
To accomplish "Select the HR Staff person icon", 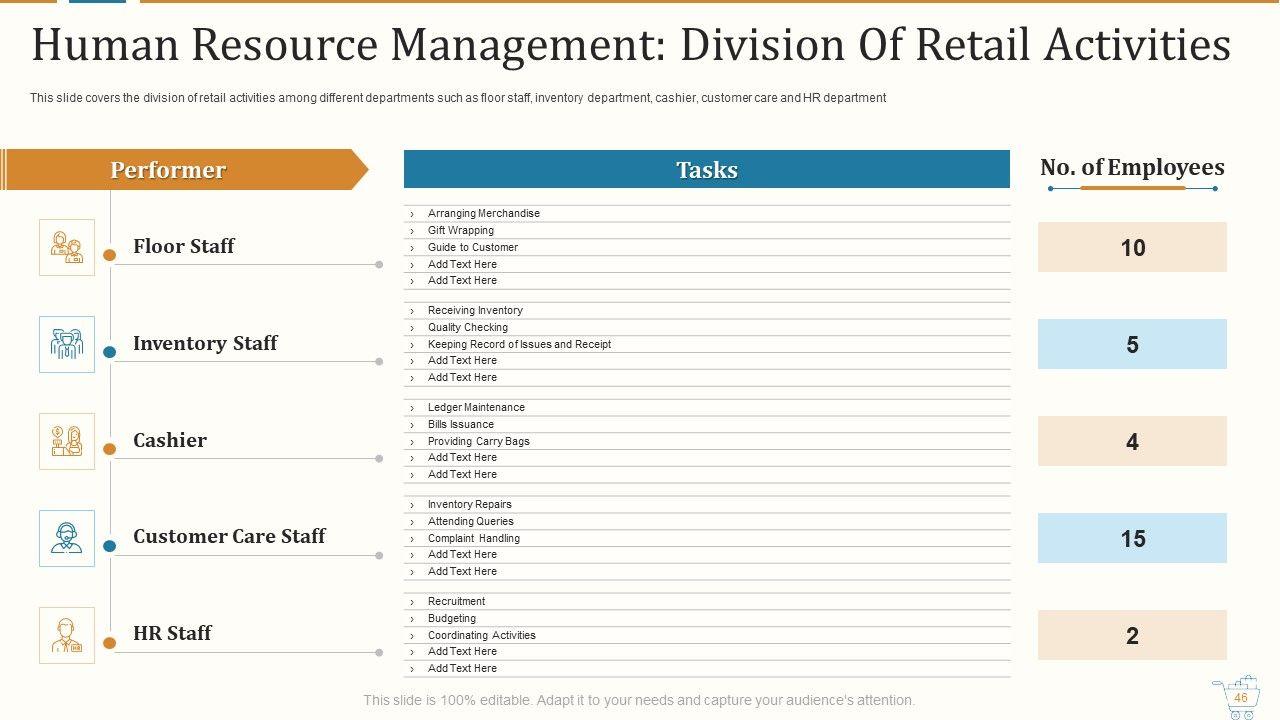I will pyautogui.click(x=67, y=635).
